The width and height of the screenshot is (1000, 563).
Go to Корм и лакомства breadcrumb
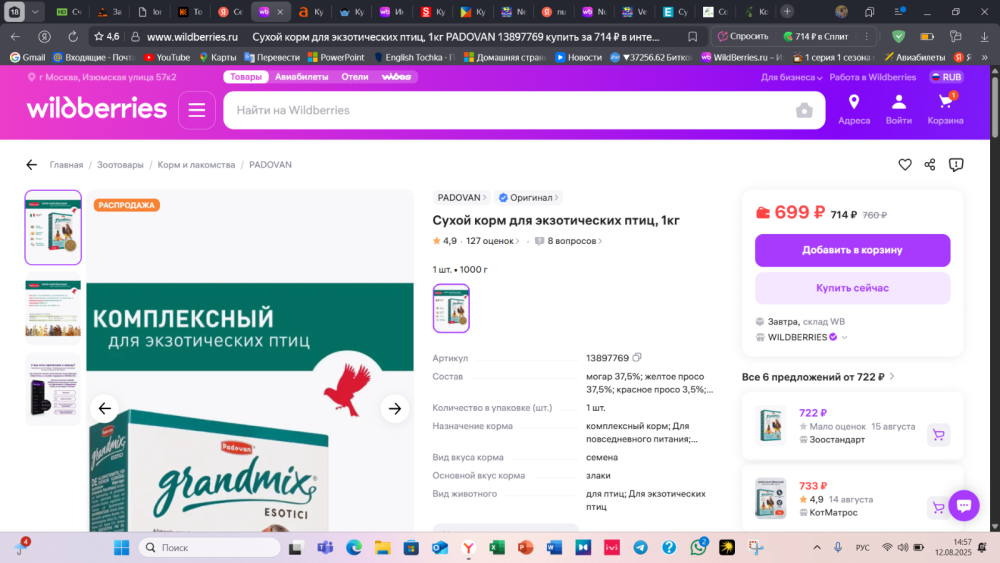click(x=196, y=165)
